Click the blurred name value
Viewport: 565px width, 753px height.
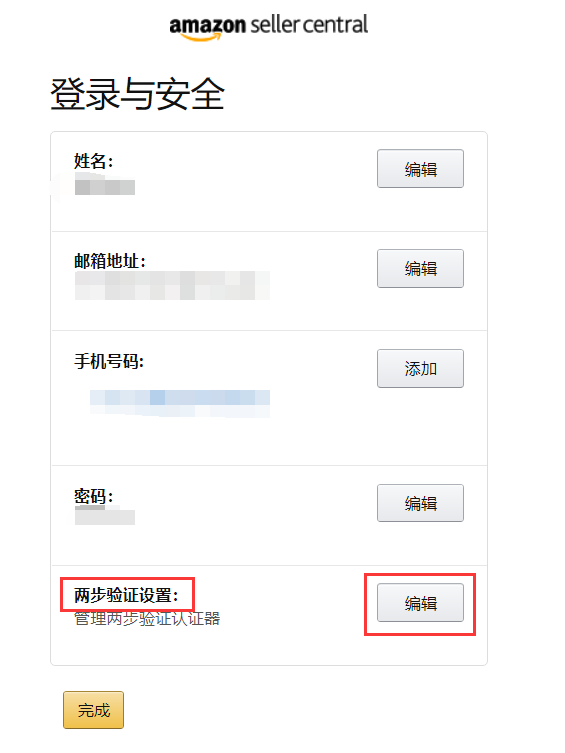click(105, 187)
